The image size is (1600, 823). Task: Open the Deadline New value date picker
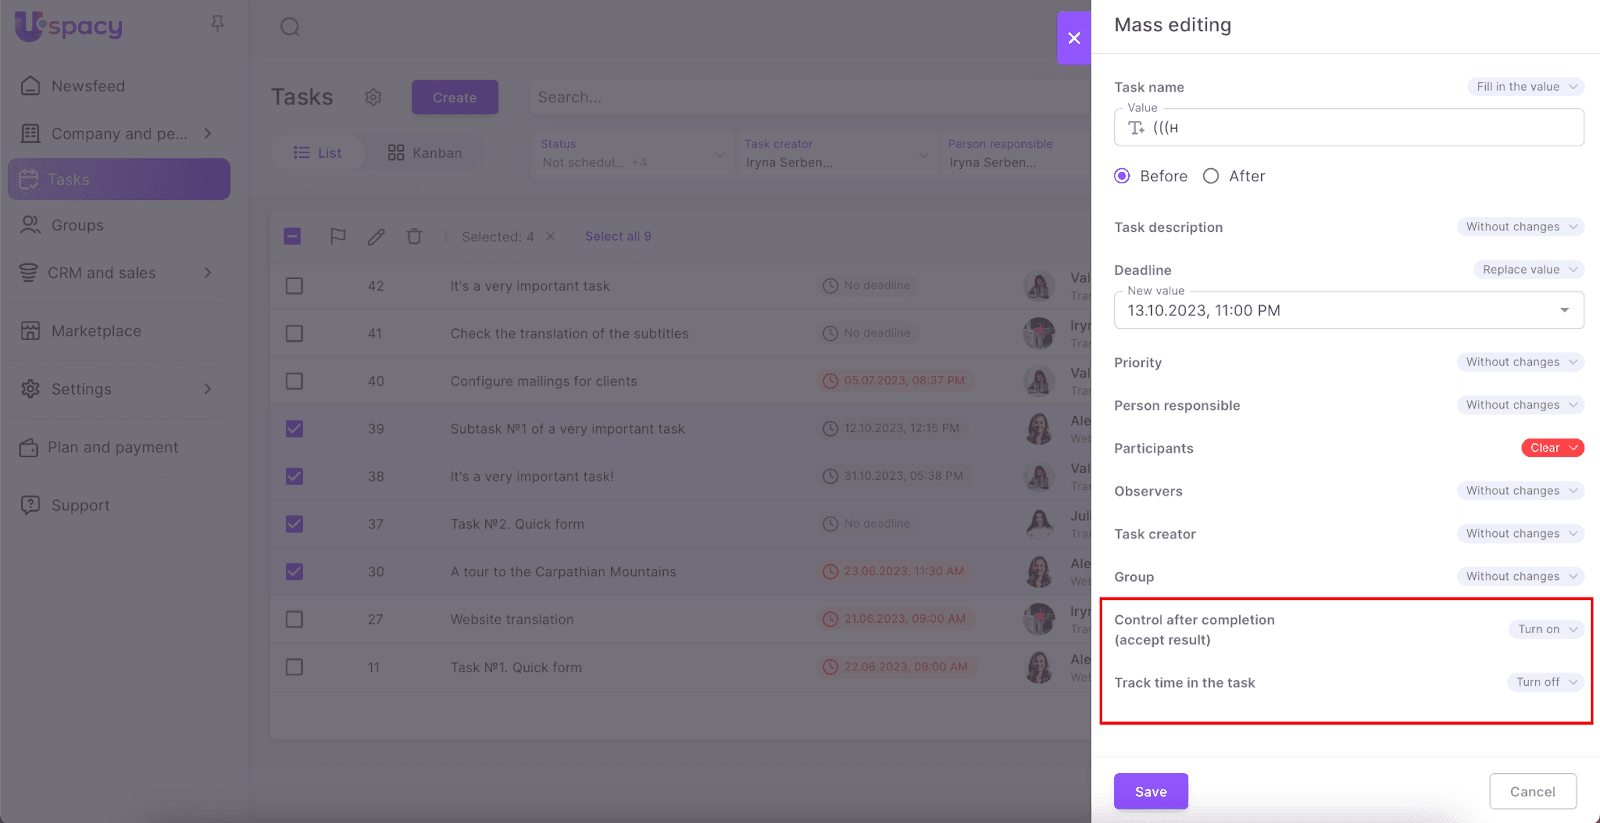coord(1348,311)
